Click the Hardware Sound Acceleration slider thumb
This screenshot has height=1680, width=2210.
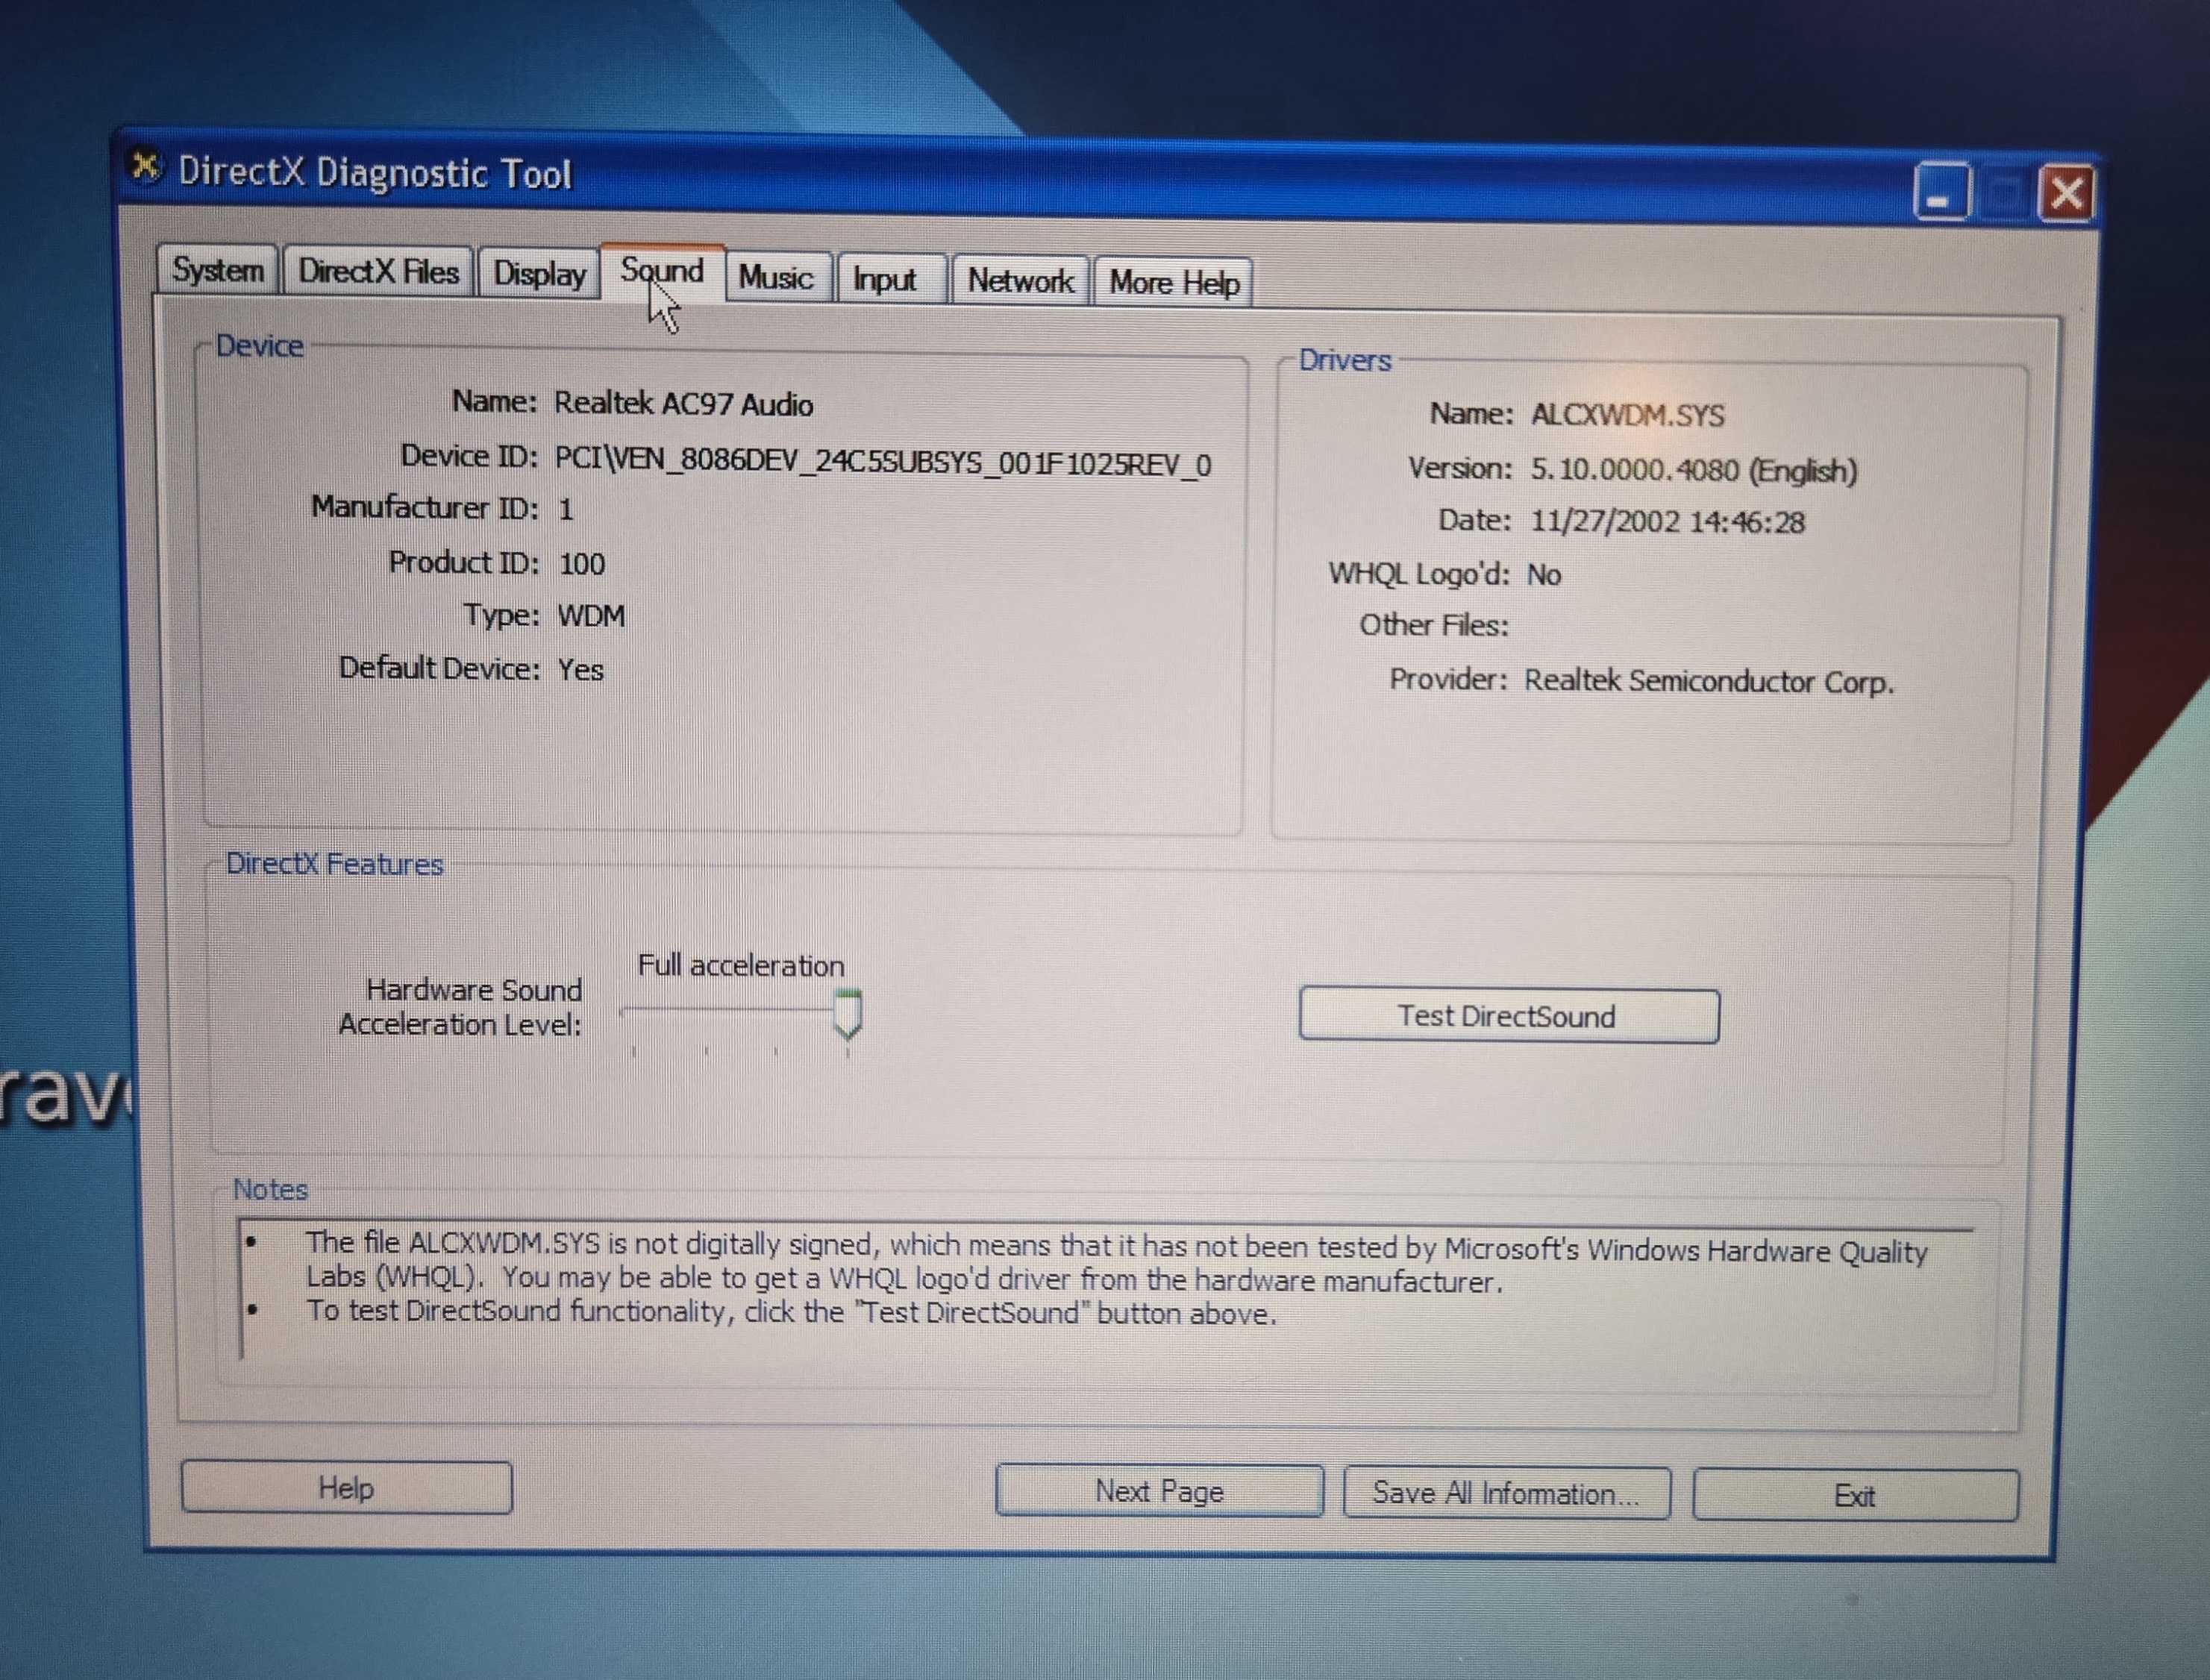[x=847, y=1014]
